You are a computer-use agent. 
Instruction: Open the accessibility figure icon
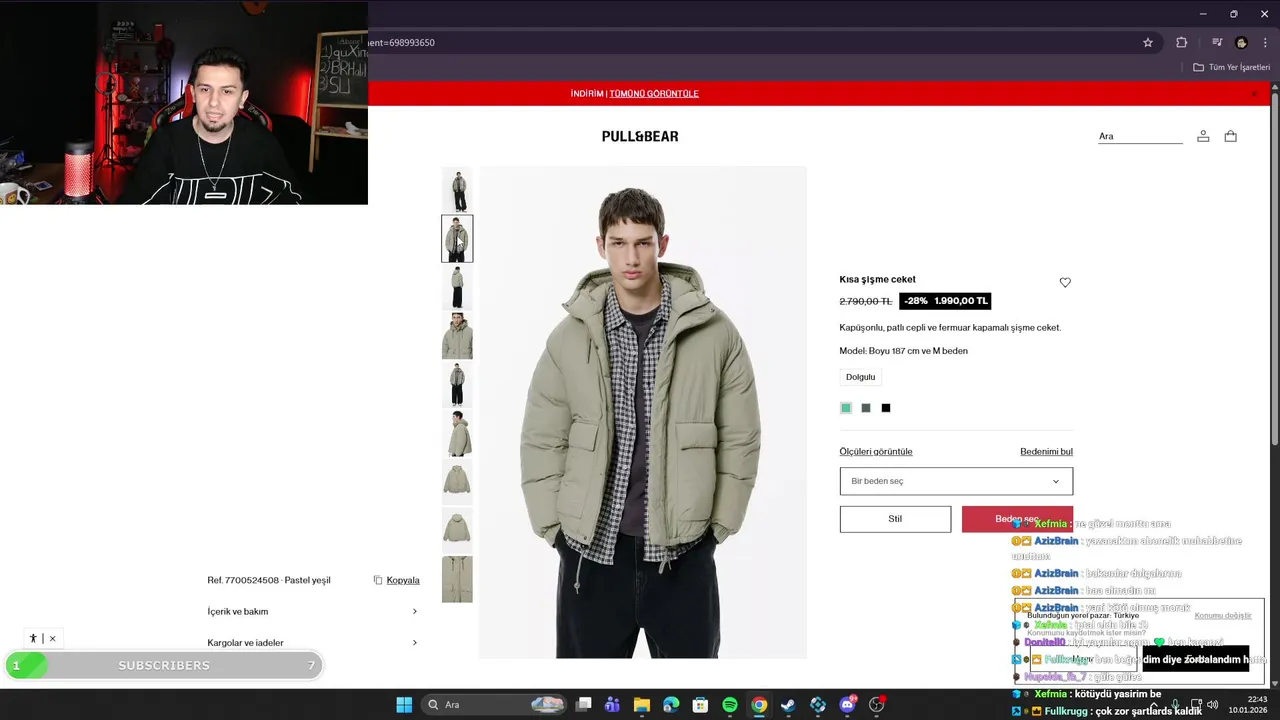(x=33, y=638)
